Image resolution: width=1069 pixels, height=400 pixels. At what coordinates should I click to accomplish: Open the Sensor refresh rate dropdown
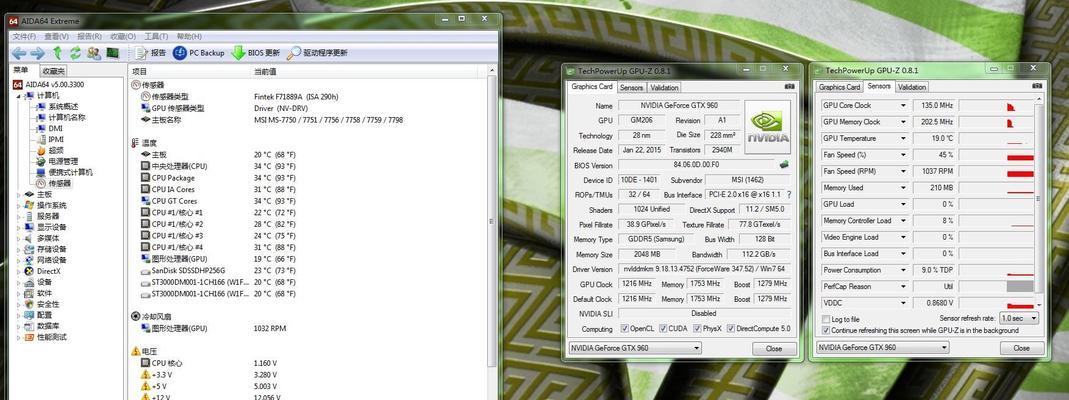point(1019,318)
